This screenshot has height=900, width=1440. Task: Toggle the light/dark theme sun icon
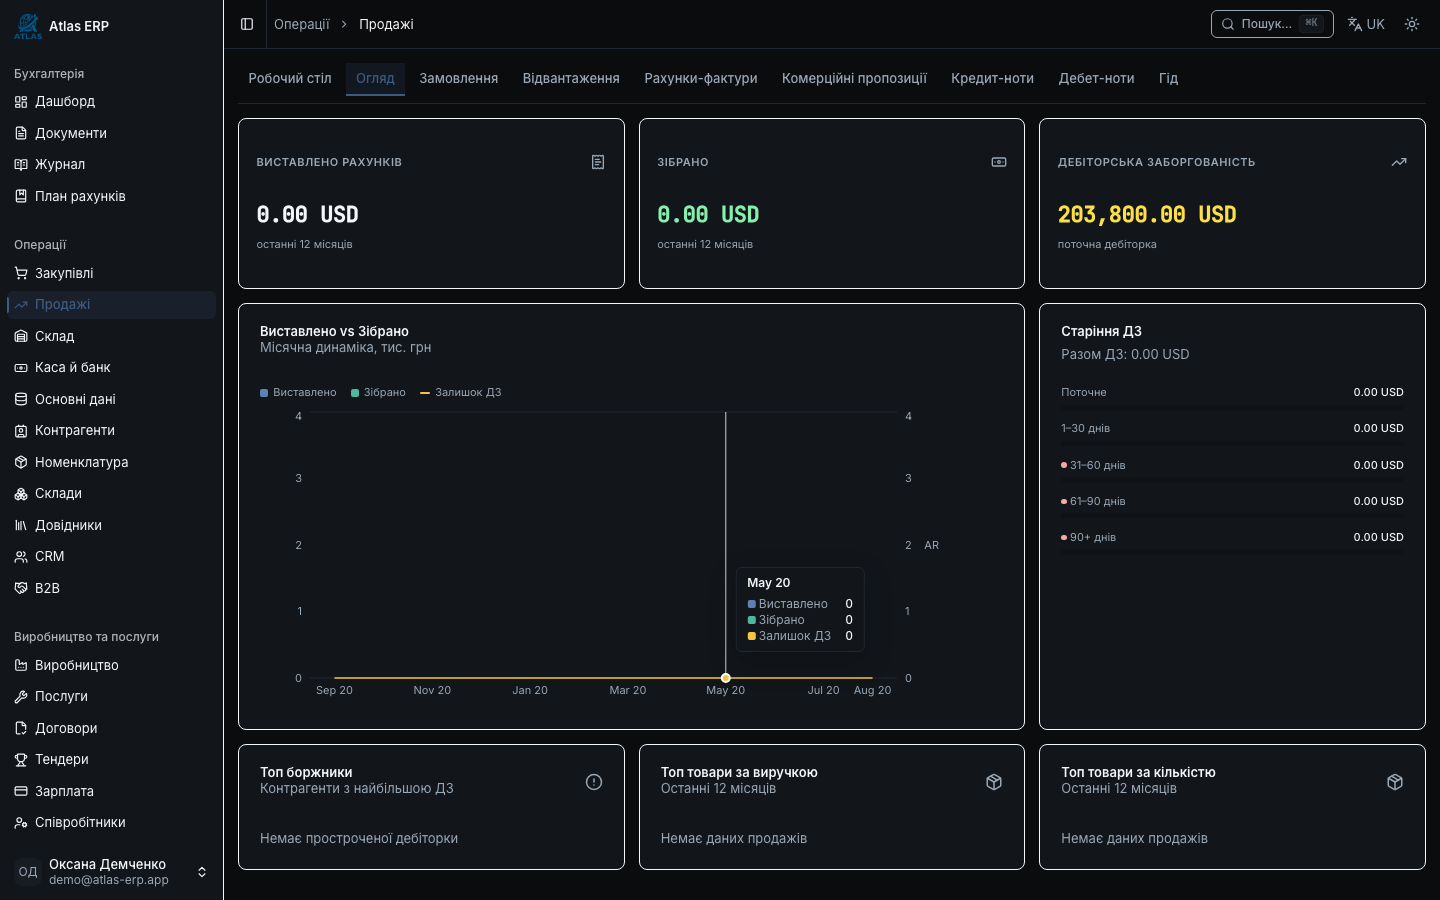[x=1412, y=24]
